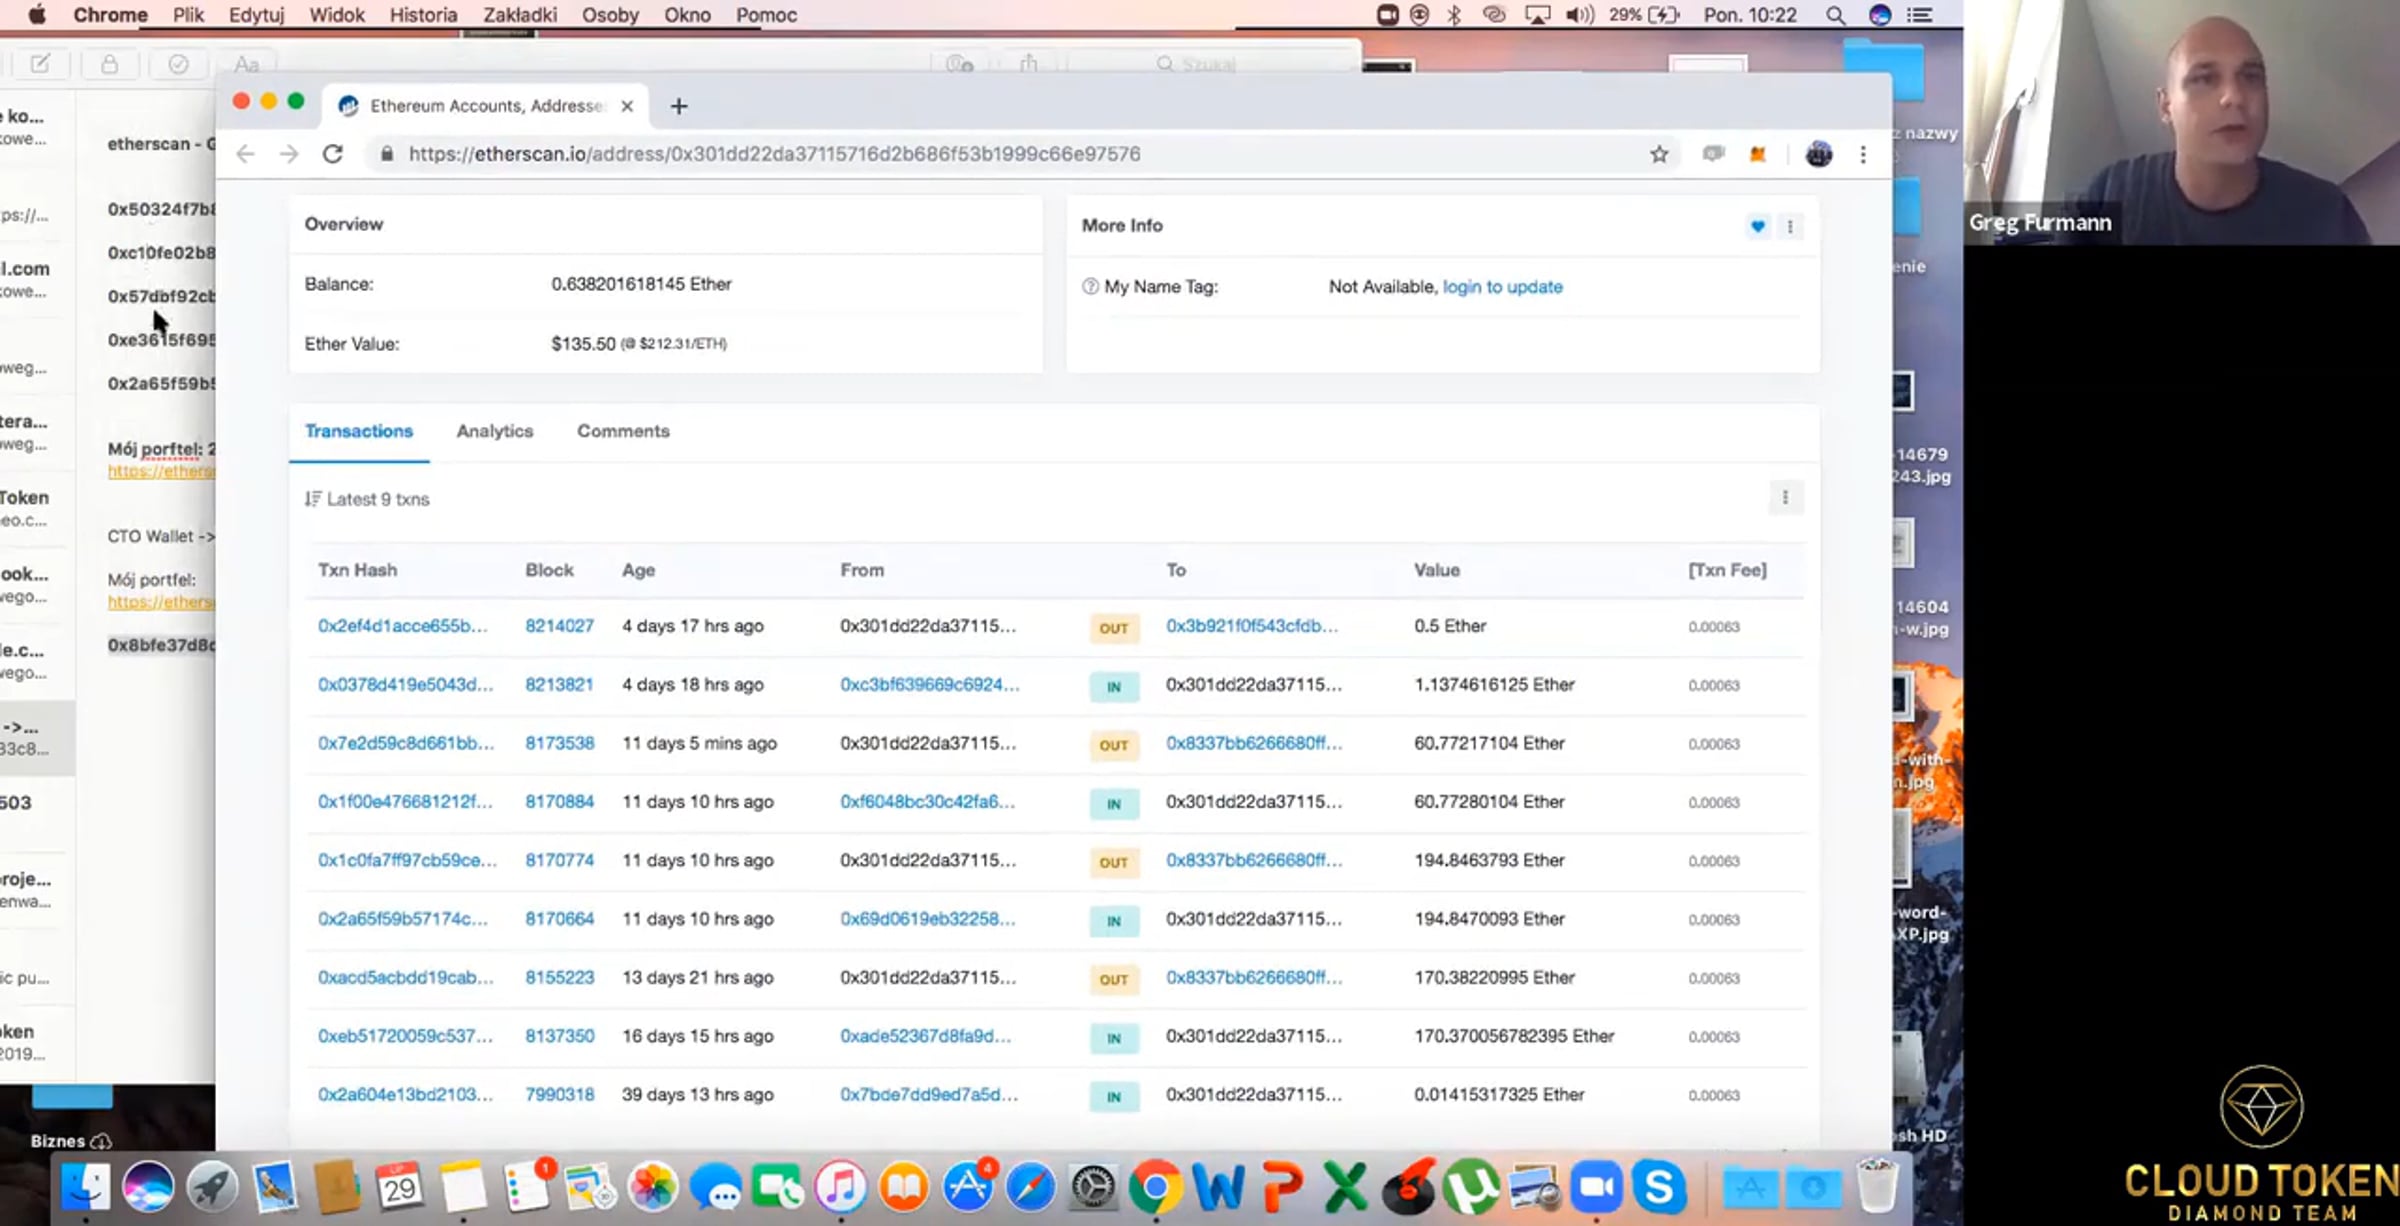Viewport: 2400px width, 1226px height.
Task: Open sender address 0x7bde7dd9ed7a5d...
Action: click(929, 1095)
